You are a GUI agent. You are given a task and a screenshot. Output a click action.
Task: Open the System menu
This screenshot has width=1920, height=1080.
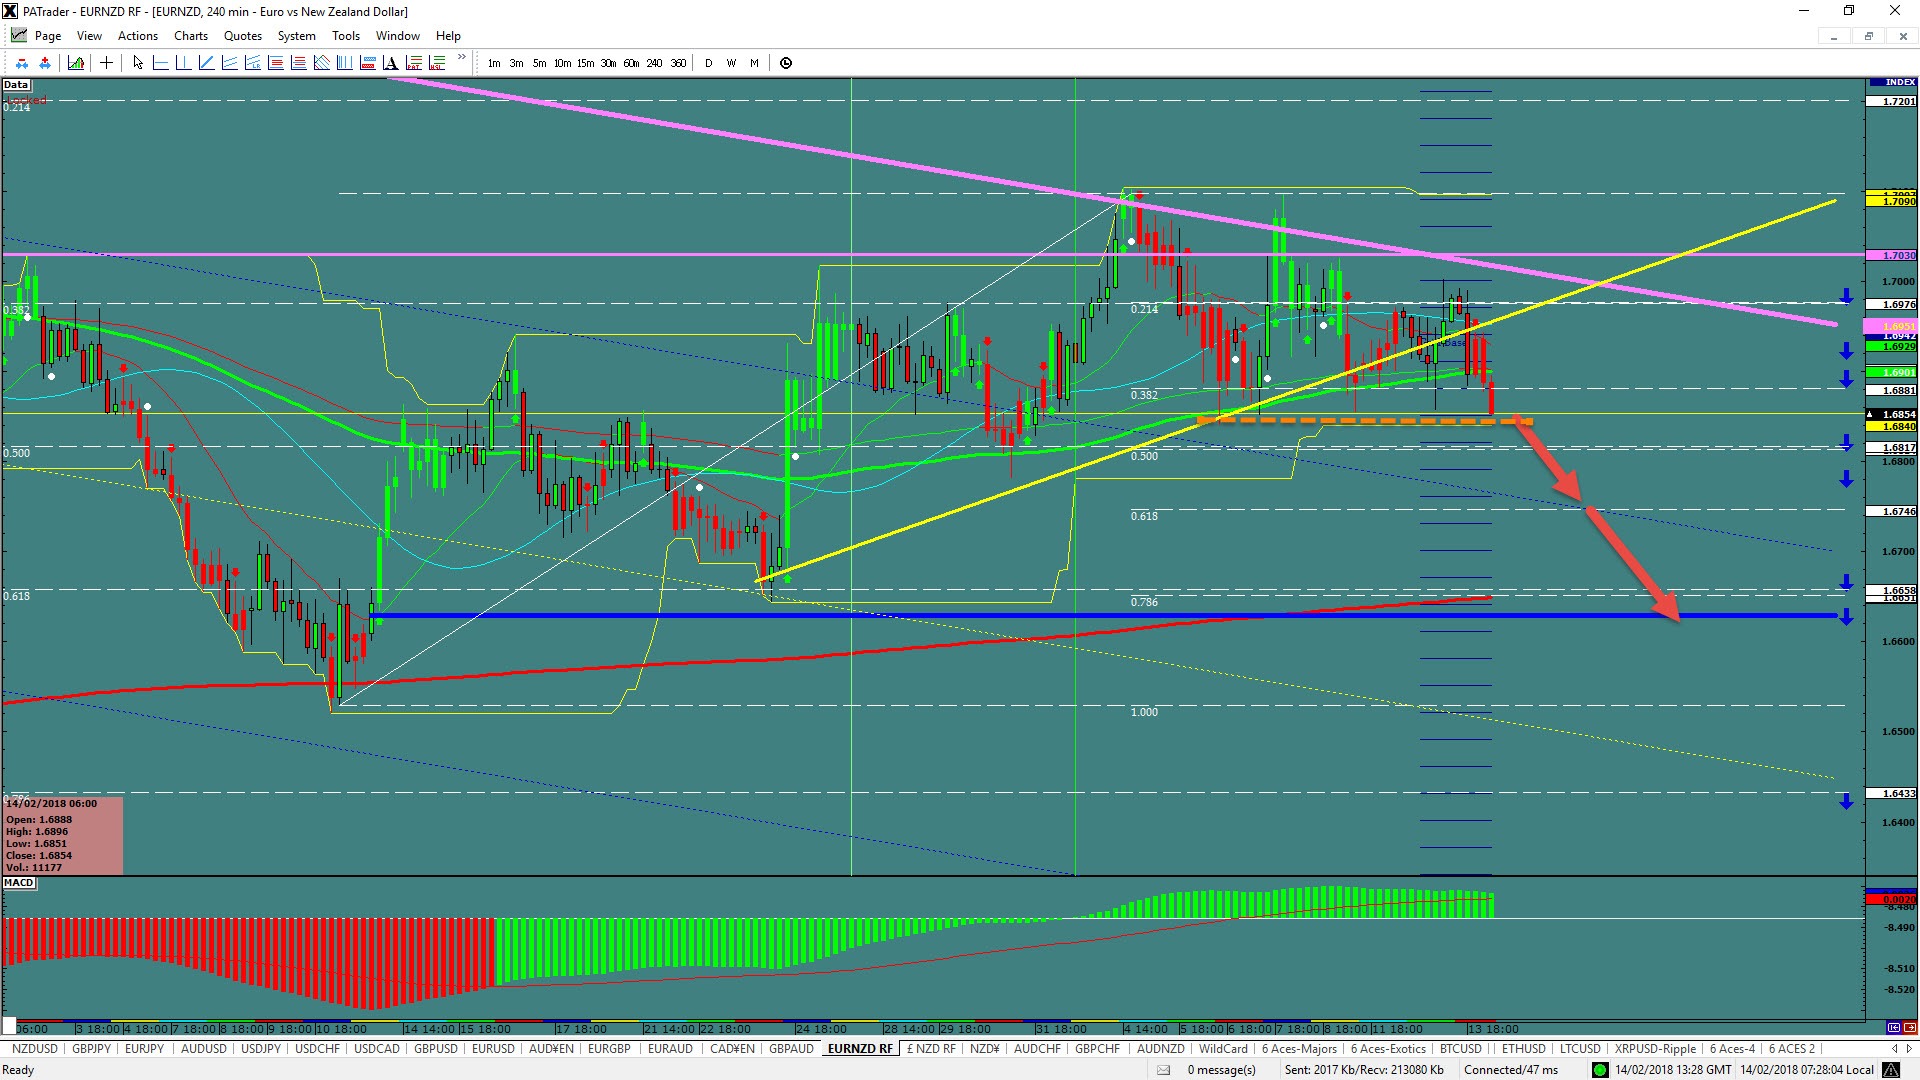point(296,36)
